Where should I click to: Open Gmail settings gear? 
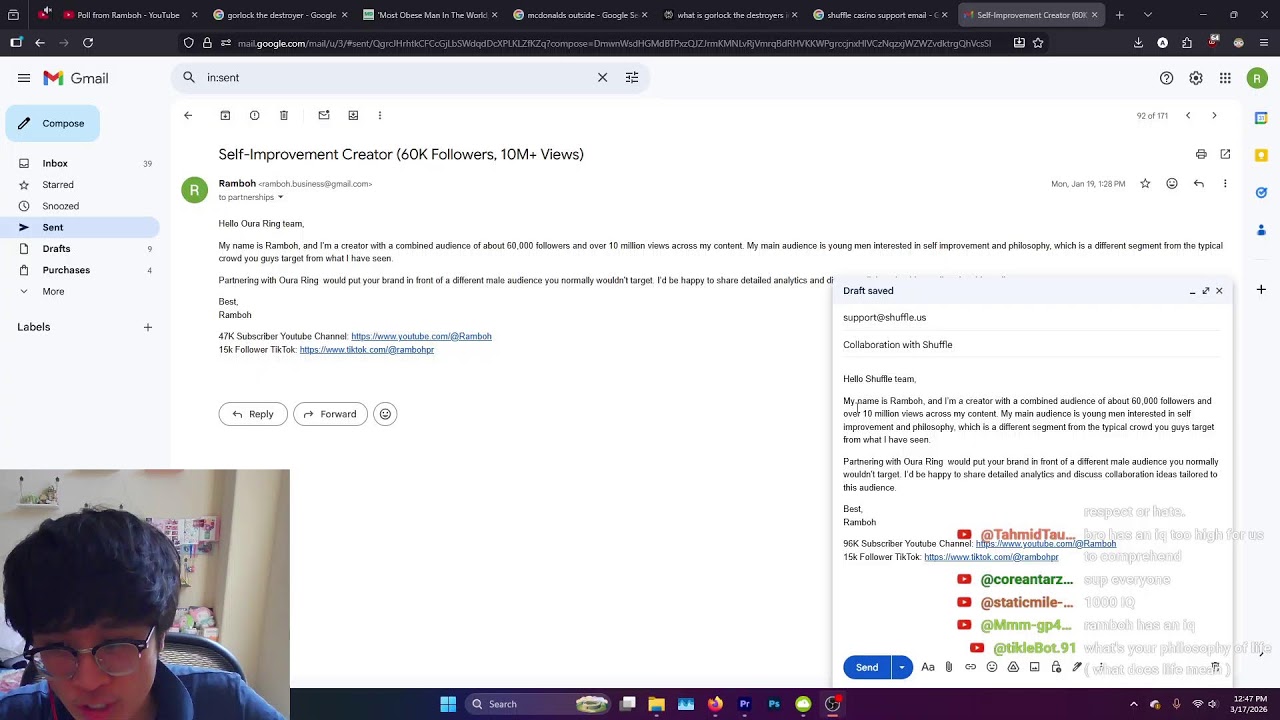tap(1196, 78)
